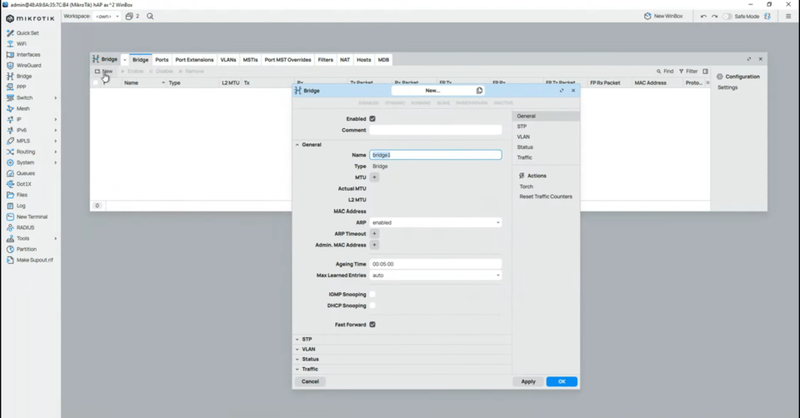Click the workspace windows icon labeled 2
The width and height of the screenshot is (800, 418).
[132, 16]
